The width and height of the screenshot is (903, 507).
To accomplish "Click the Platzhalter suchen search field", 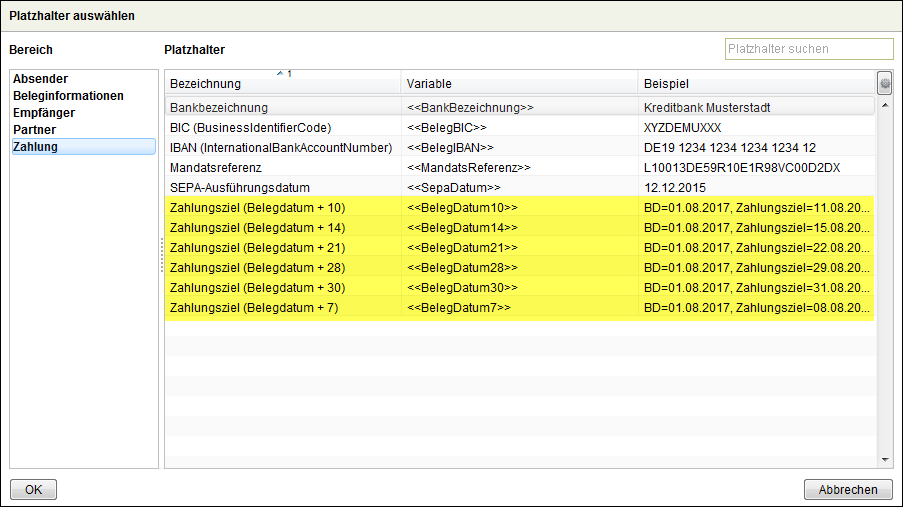I will click(x=808, y=49).
